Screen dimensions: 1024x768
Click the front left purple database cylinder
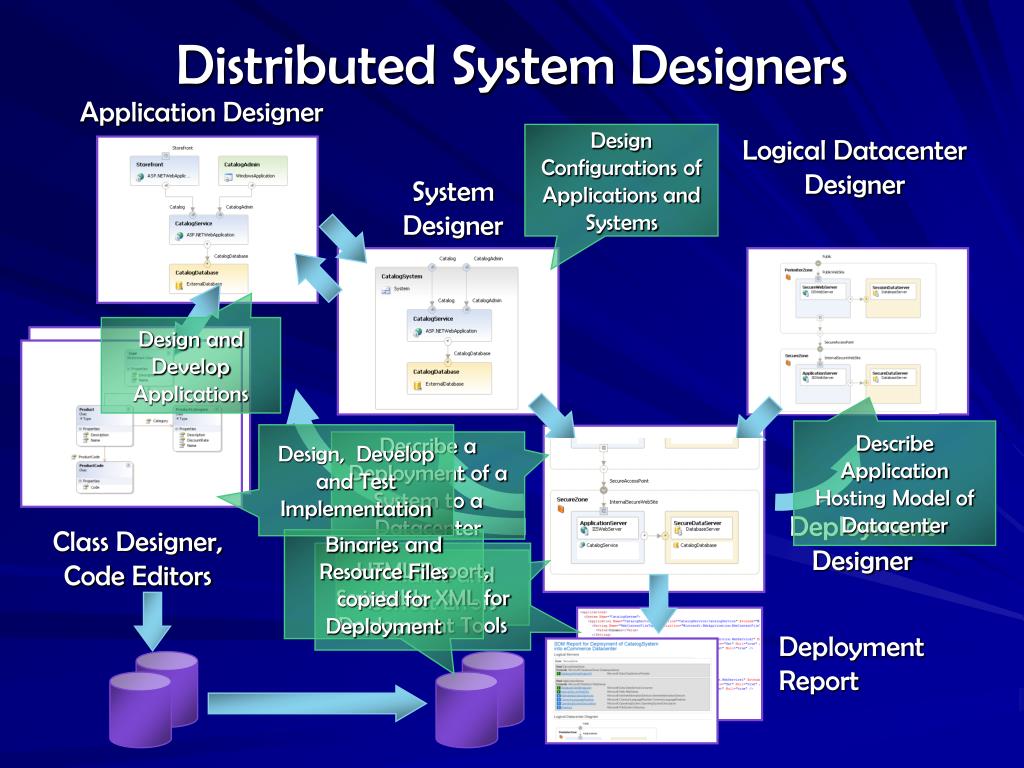140,710
